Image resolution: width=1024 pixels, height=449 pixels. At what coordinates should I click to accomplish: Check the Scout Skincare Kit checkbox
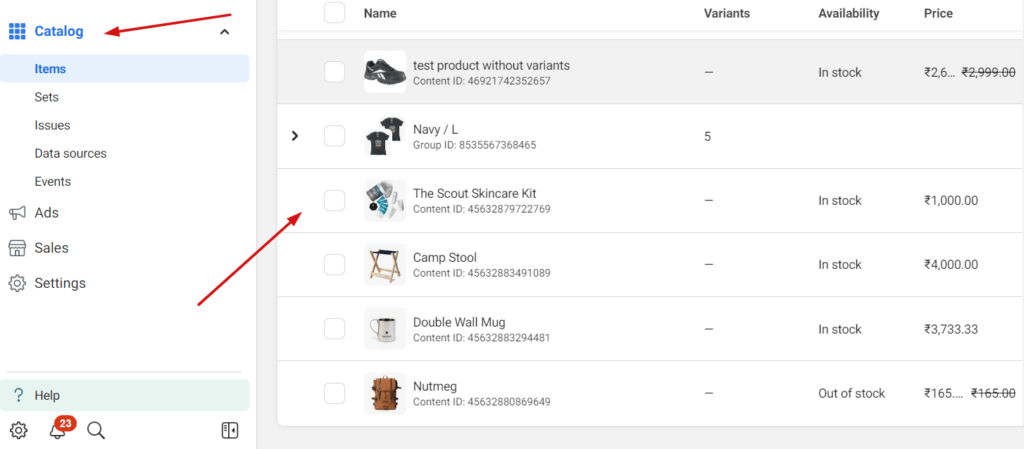point(335,200)
